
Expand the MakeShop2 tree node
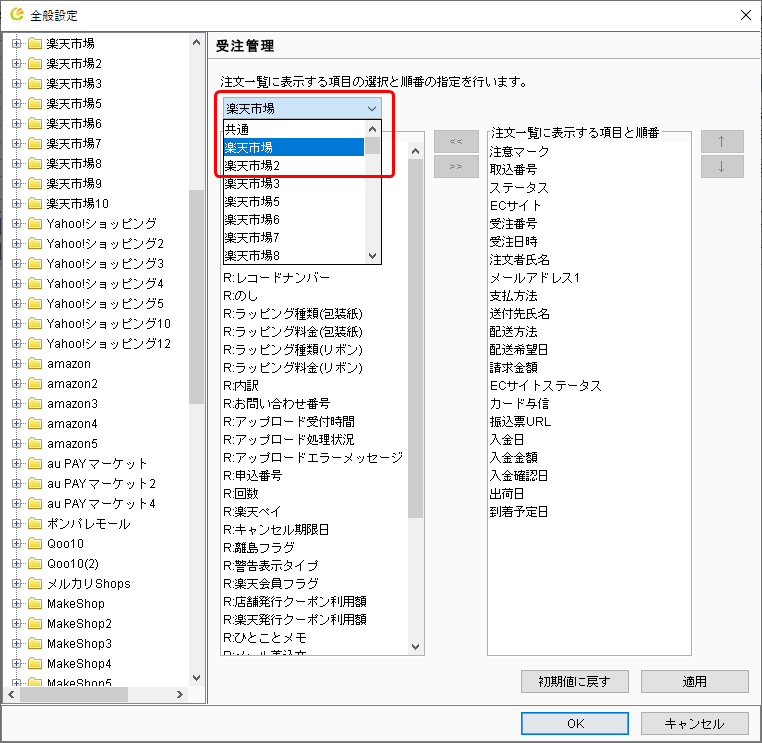click(x=17, y=623)
